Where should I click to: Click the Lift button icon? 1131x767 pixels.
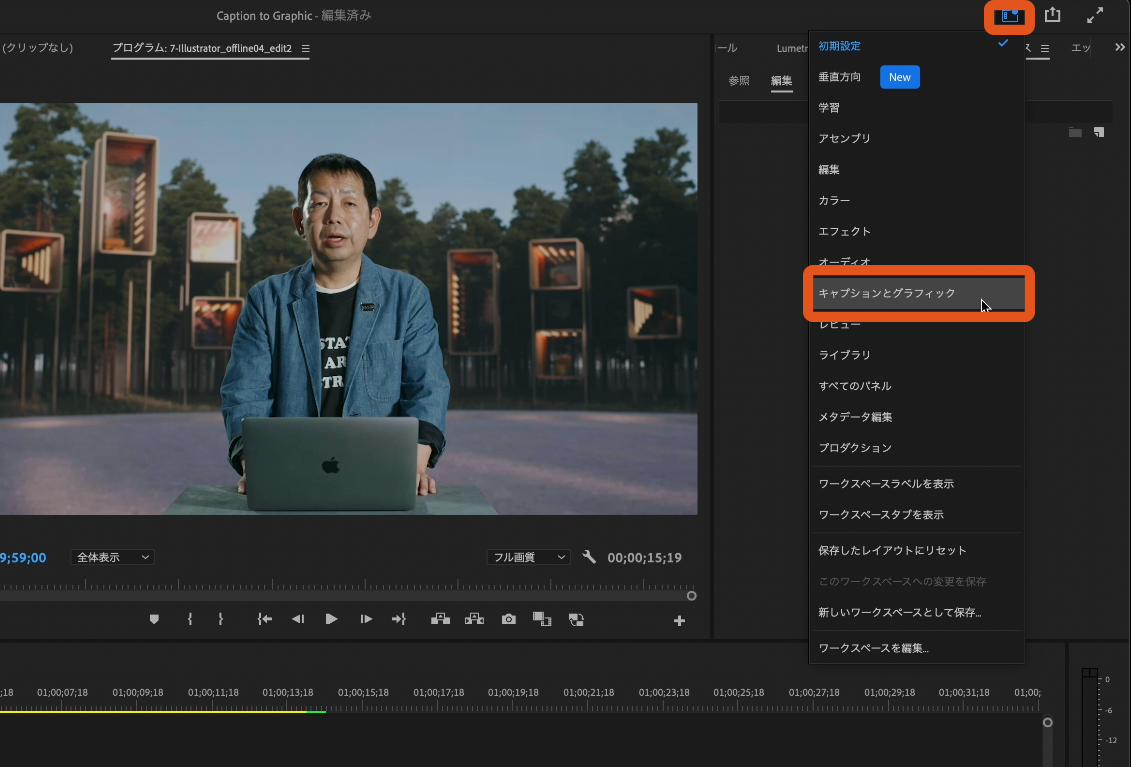pos(440,620)
